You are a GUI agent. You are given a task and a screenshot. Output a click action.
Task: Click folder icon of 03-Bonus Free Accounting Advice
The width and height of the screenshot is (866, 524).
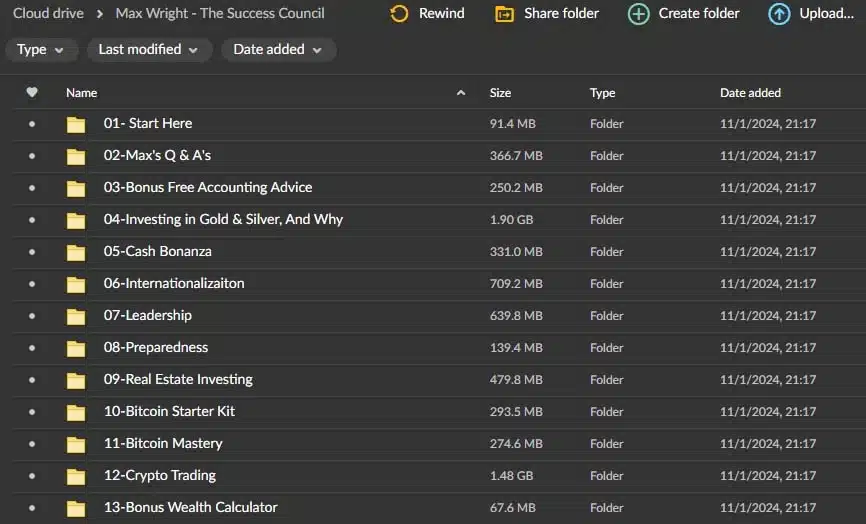tap(76, 188)
